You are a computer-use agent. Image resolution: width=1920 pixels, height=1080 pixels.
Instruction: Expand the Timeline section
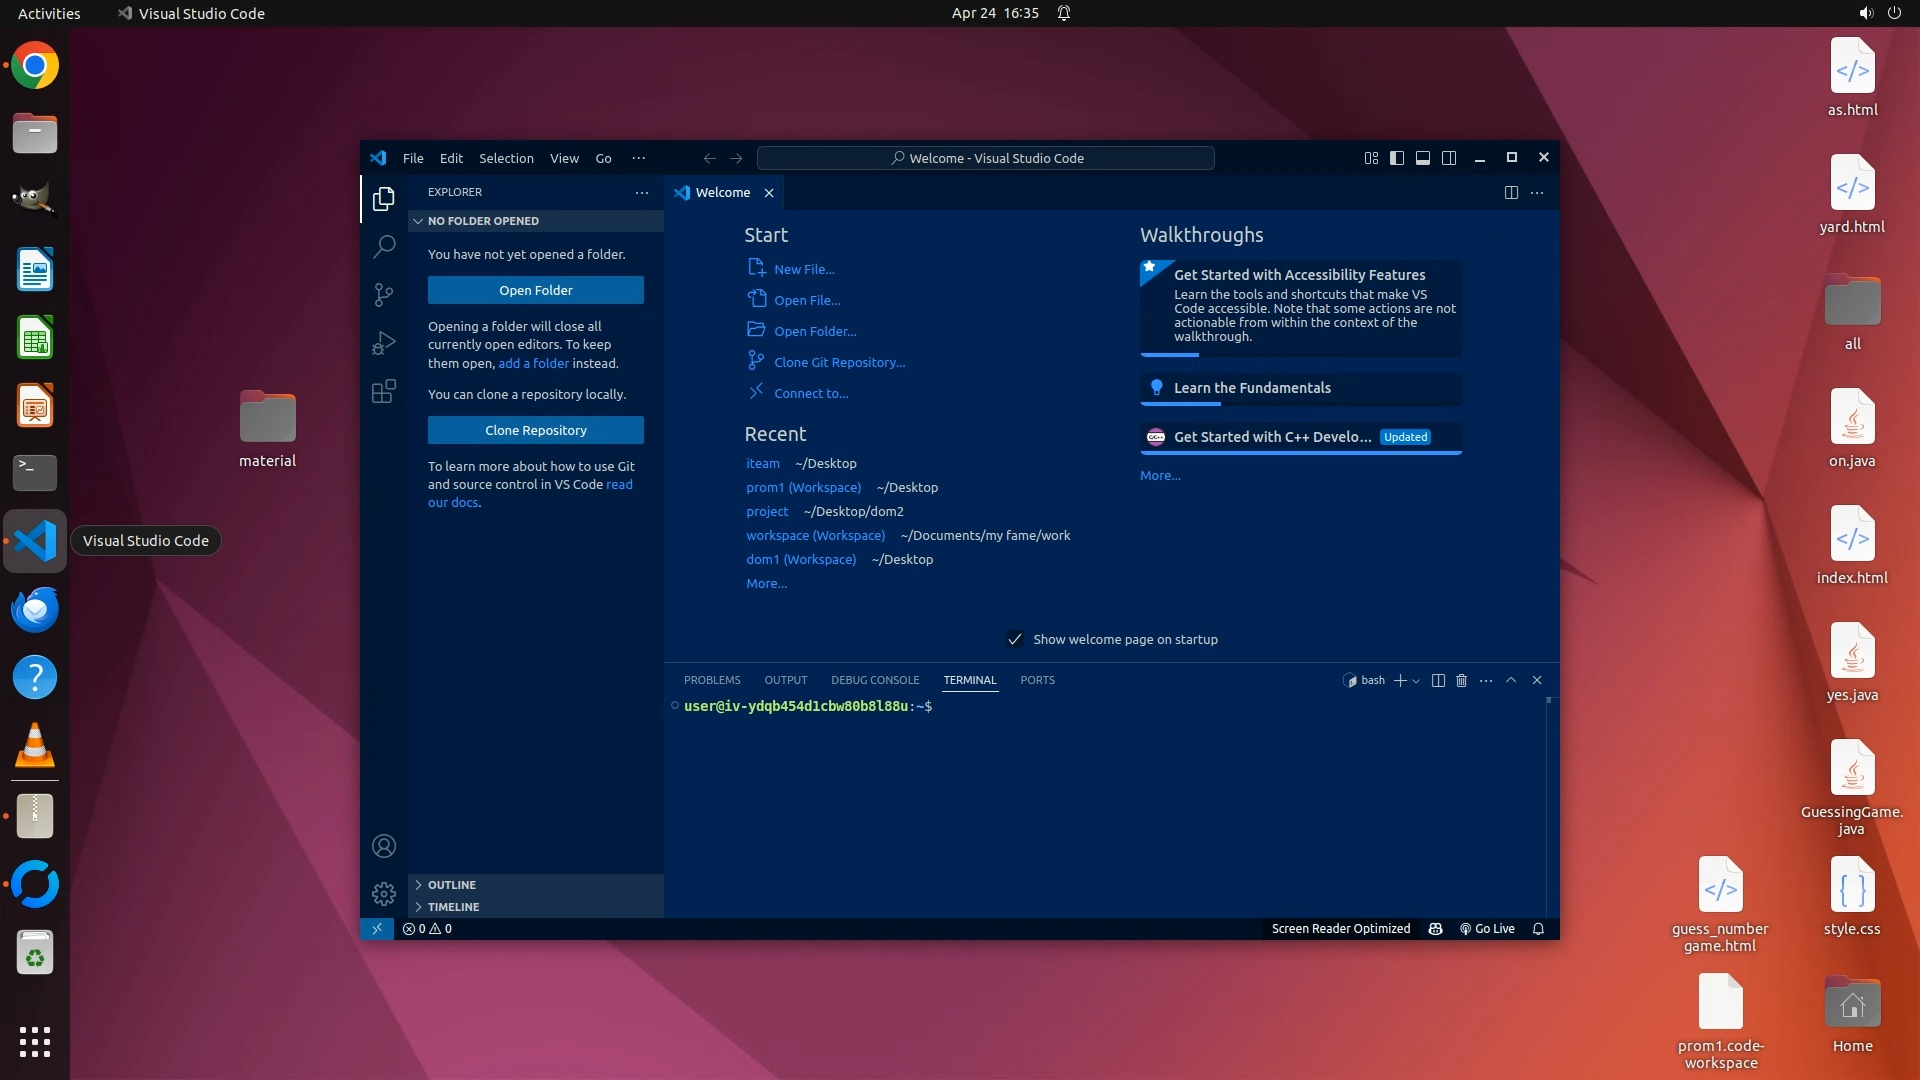(453, 907)
